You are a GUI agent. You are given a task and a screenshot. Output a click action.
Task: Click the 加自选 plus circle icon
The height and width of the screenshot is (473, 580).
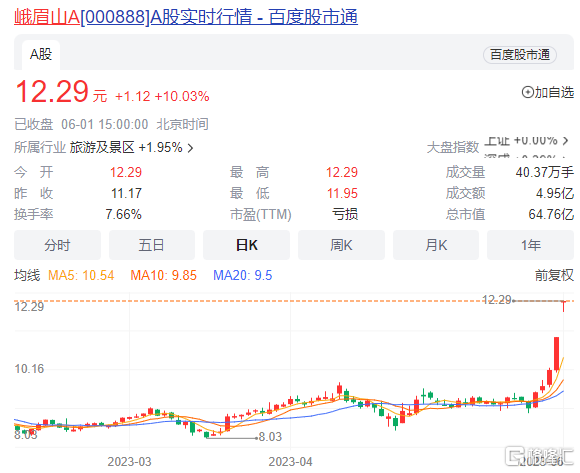click(527, 92)
